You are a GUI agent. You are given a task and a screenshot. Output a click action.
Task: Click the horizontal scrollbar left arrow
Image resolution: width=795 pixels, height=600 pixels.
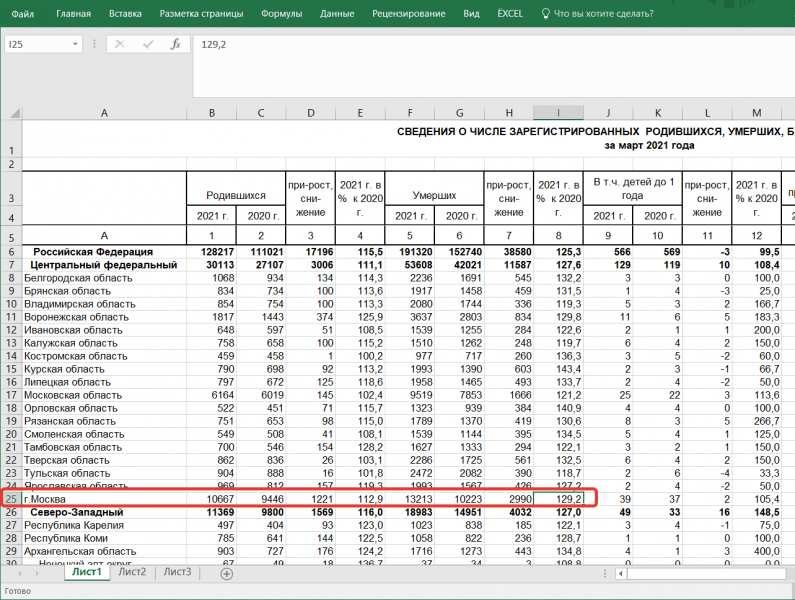click(x=621, y=574)
